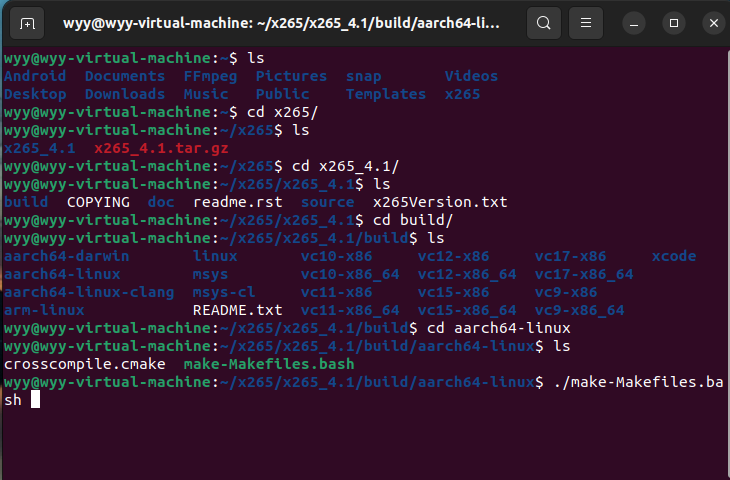Open a new terminal tab
The image size is (730, 480).
click(x=27, y=23)
